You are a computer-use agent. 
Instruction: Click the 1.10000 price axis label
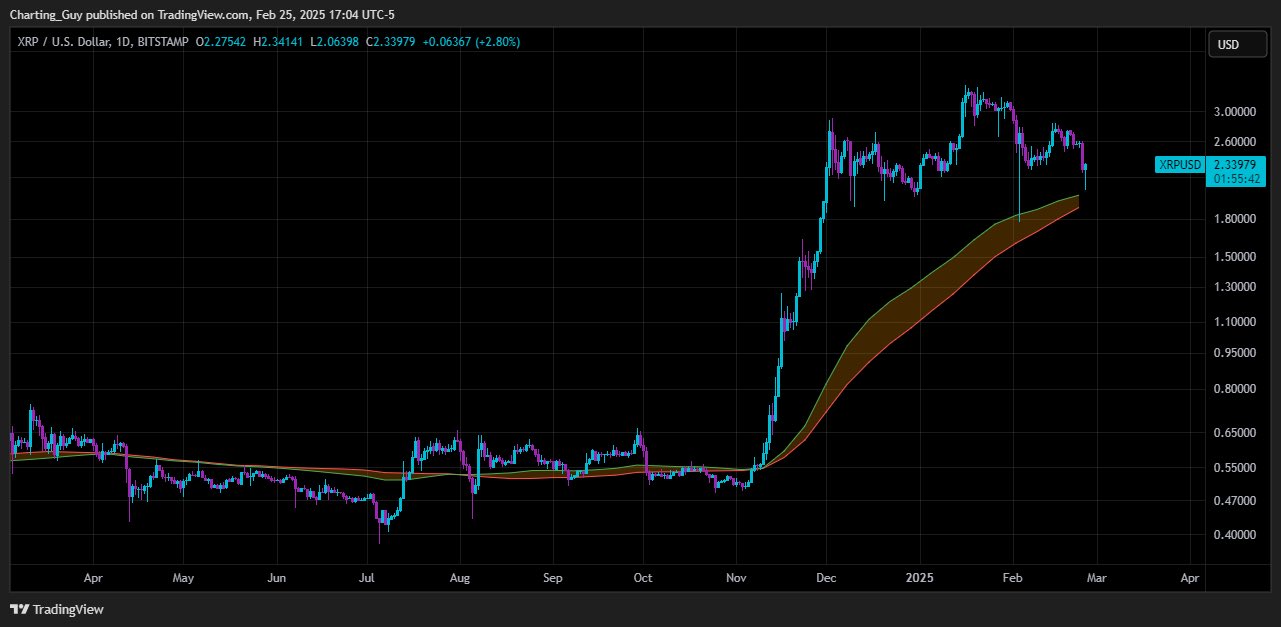click(x=1233, y=322)
